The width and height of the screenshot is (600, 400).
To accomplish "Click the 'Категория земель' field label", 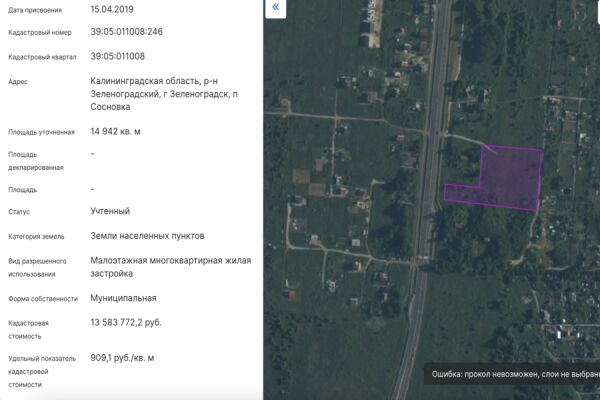I will coord(36,237).
